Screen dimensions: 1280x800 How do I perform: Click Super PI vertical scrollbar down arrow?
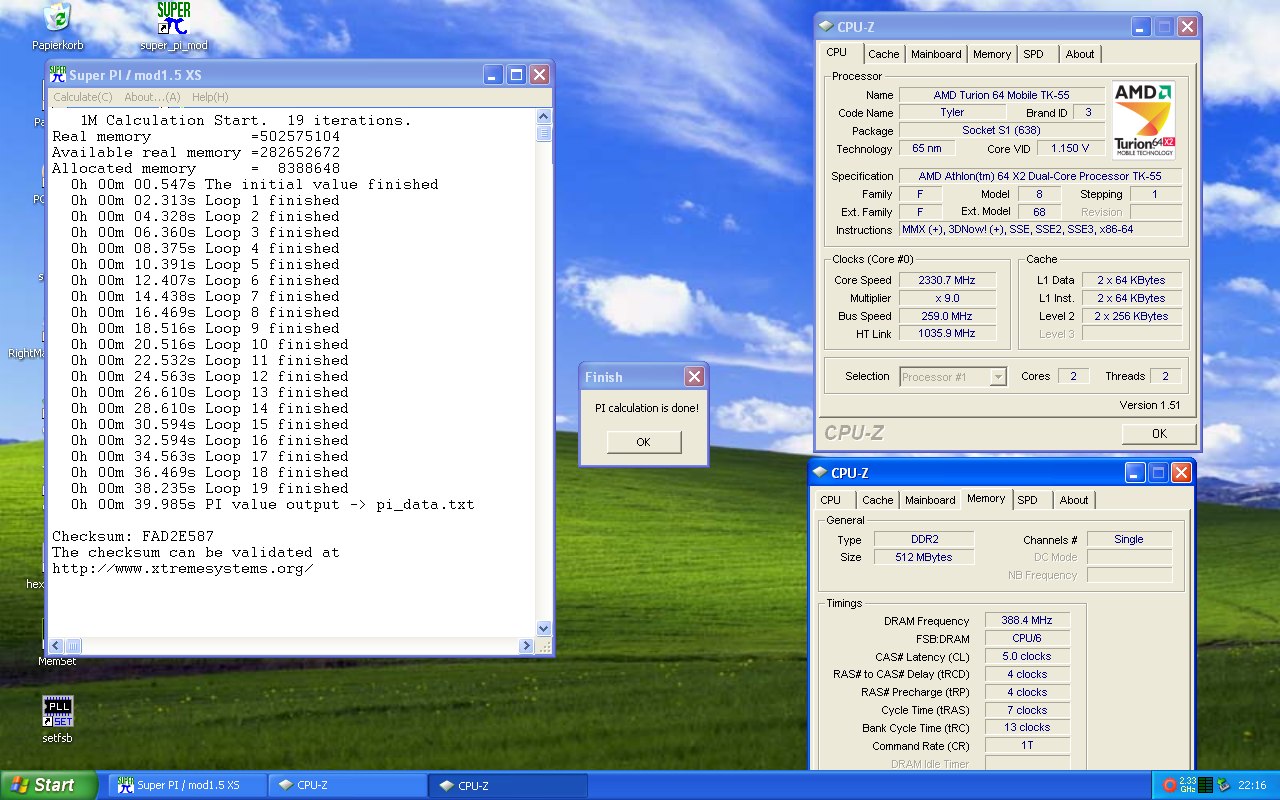[544, 628]
